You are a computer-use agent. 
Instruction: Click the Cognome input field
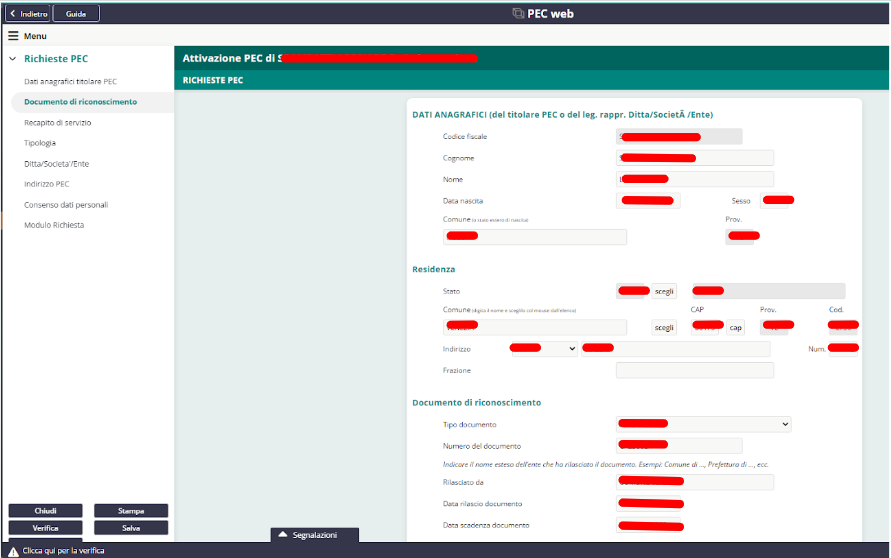coord(695,158)
